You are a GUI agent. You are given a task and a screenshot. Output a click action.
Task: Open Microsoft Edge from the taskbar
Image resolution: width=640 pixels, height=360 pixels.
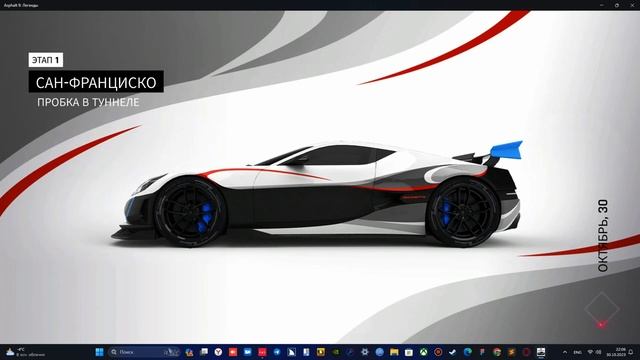tap(467, 352)
